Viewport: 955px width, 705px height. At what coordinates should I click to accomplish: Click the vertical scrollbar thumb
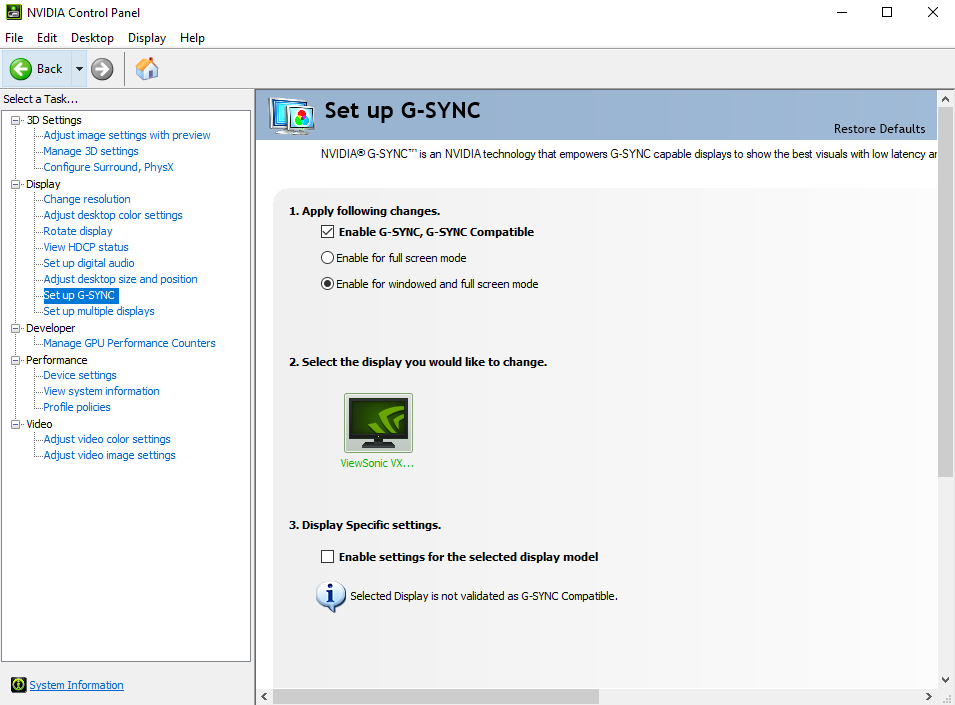(x=945, y=292)
